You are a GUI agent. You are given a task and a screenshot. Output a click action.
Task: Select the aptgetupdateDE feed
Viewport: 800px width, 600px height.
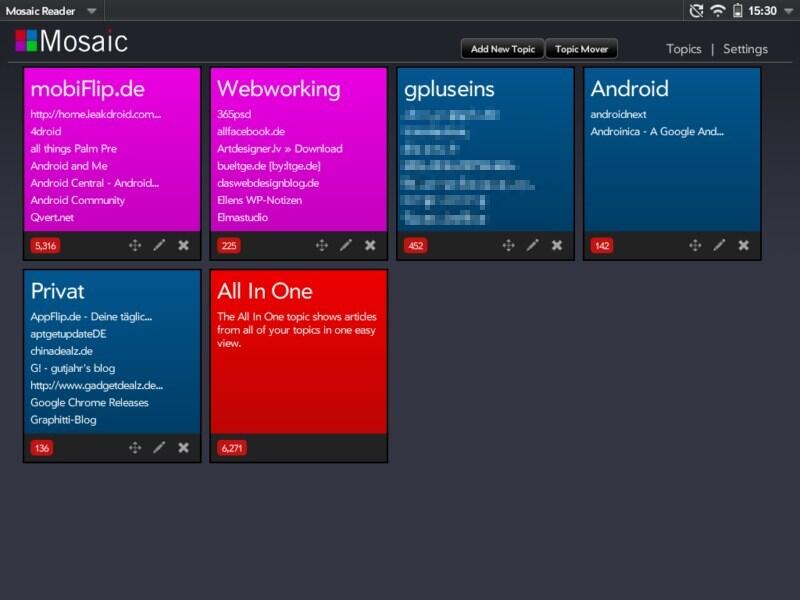pos(68,334)
